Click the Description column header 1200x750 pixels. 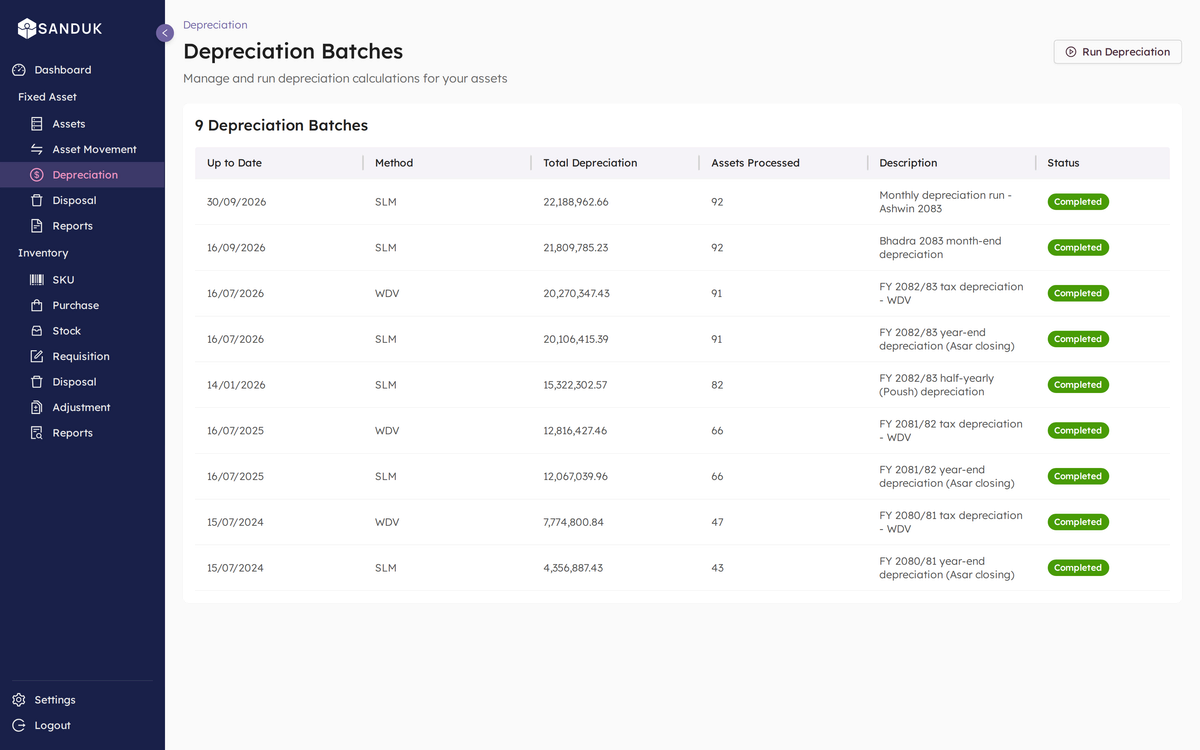click(x=908, y=163)
